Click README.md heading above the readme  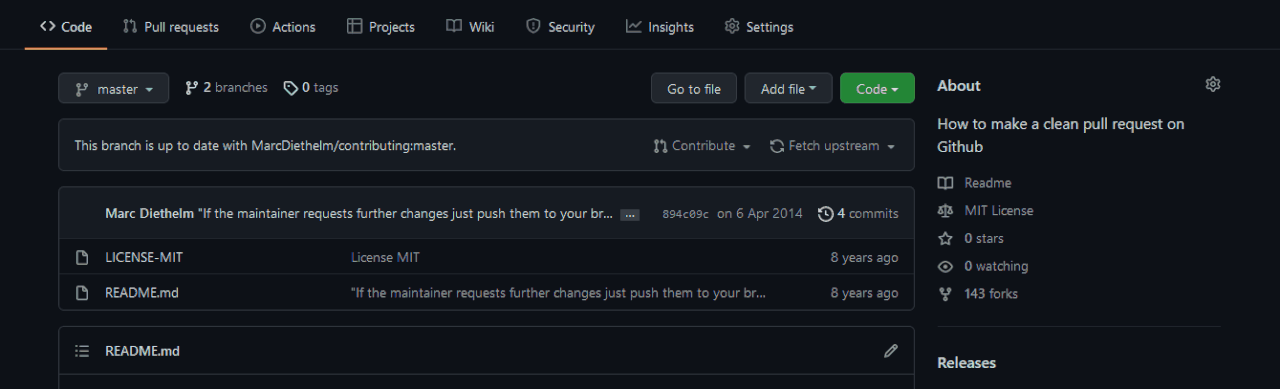[x=142, y=351]
